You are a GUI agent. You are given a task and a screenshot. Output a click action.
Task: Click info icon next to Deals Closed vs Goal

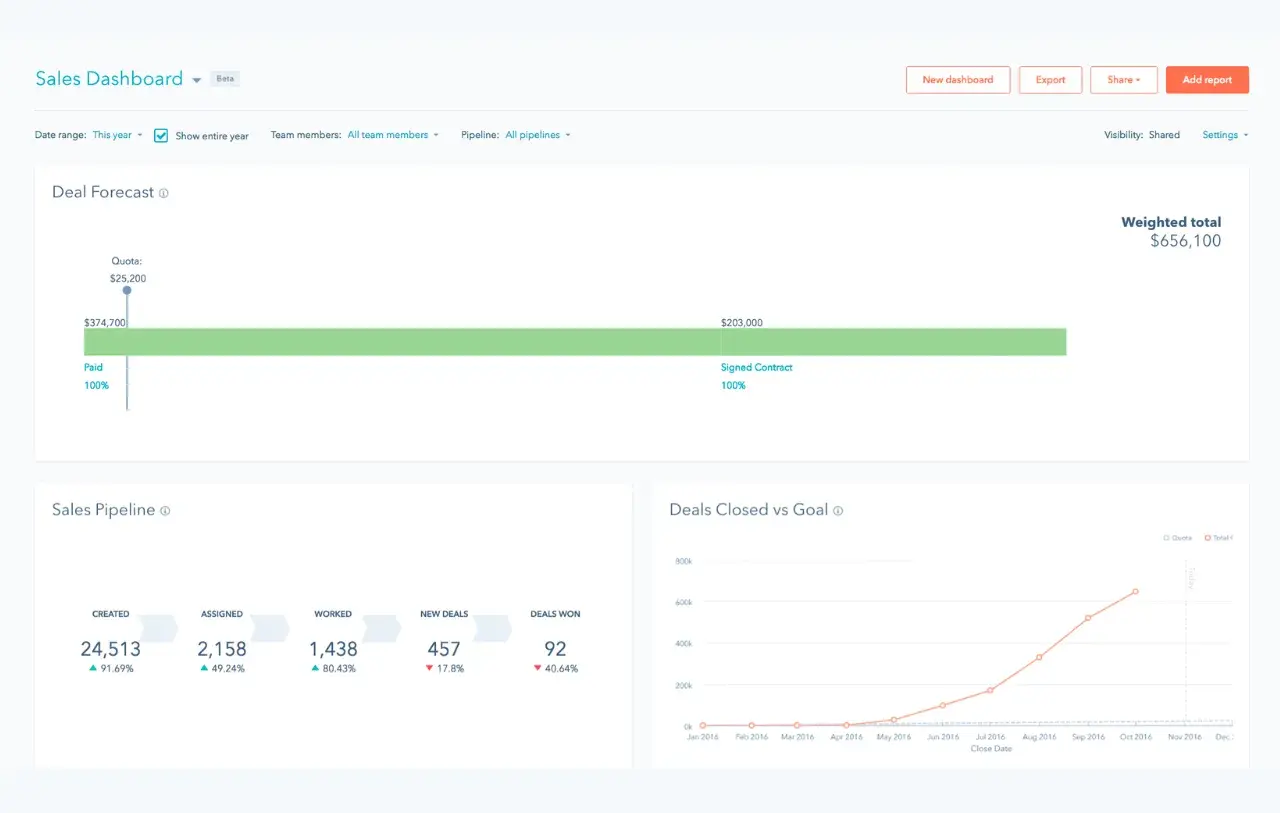(838, 511)
